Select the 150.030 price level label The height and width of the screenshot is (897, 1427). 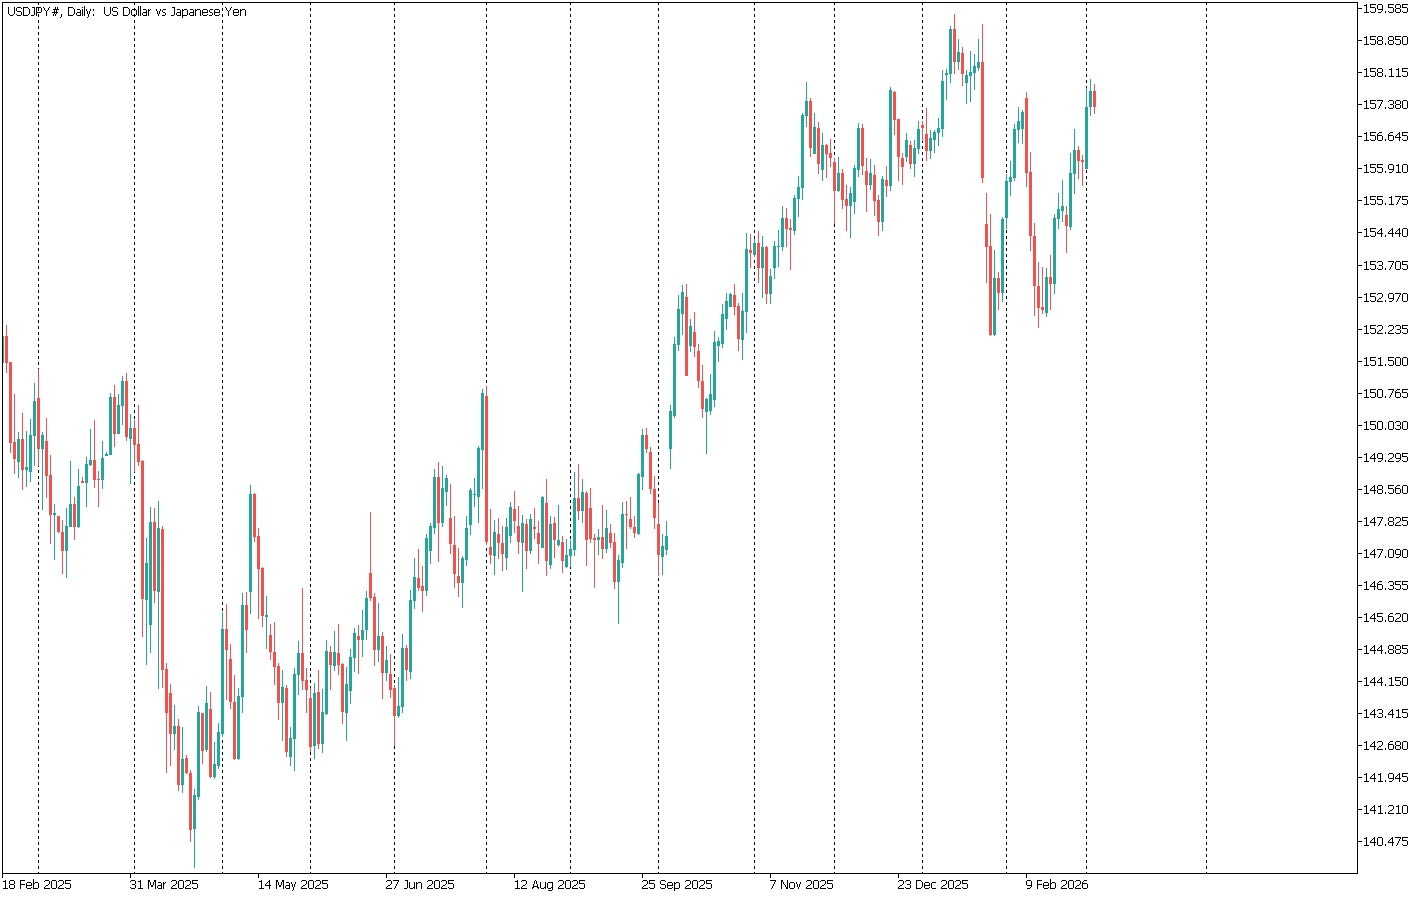pyautogui.click(x=1386, y=426)
